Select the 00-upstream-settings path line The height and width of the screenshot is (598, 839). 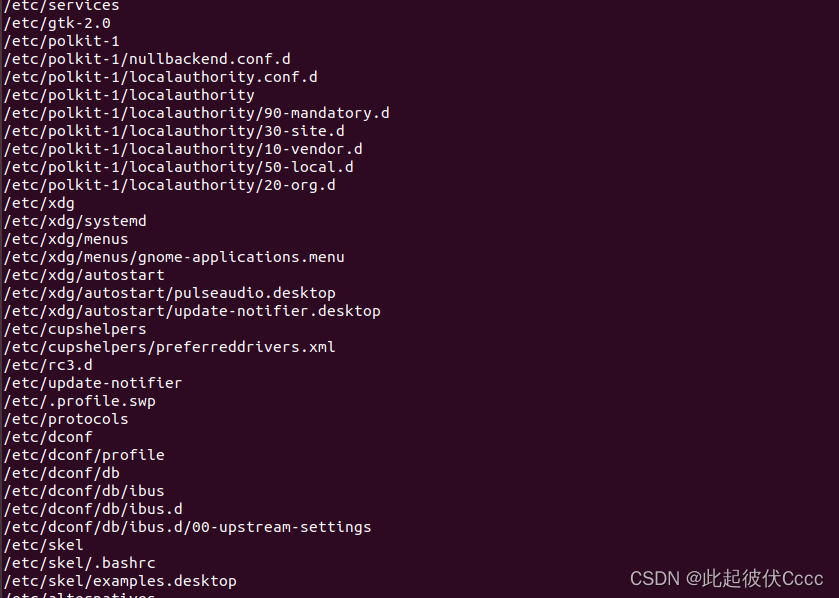pos(187,527)
